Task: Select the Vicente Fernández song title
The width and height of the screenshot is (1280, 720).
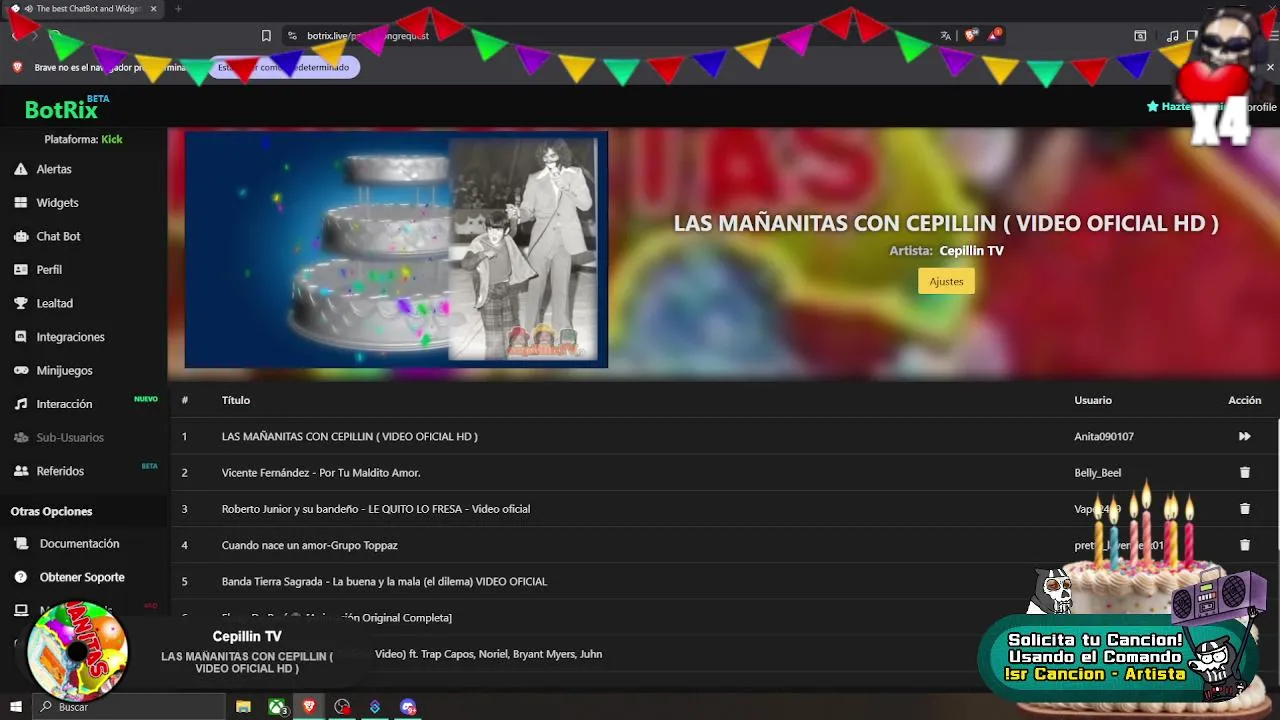Action: (x=321, y=472)
